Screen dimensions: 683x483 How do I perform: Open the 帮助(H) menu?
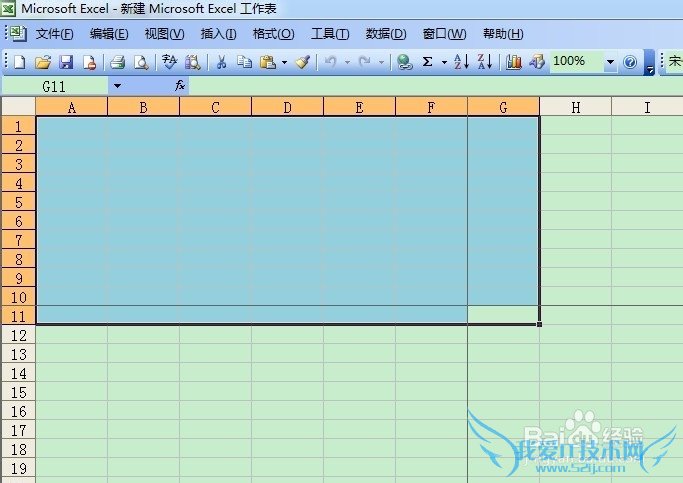503,34
